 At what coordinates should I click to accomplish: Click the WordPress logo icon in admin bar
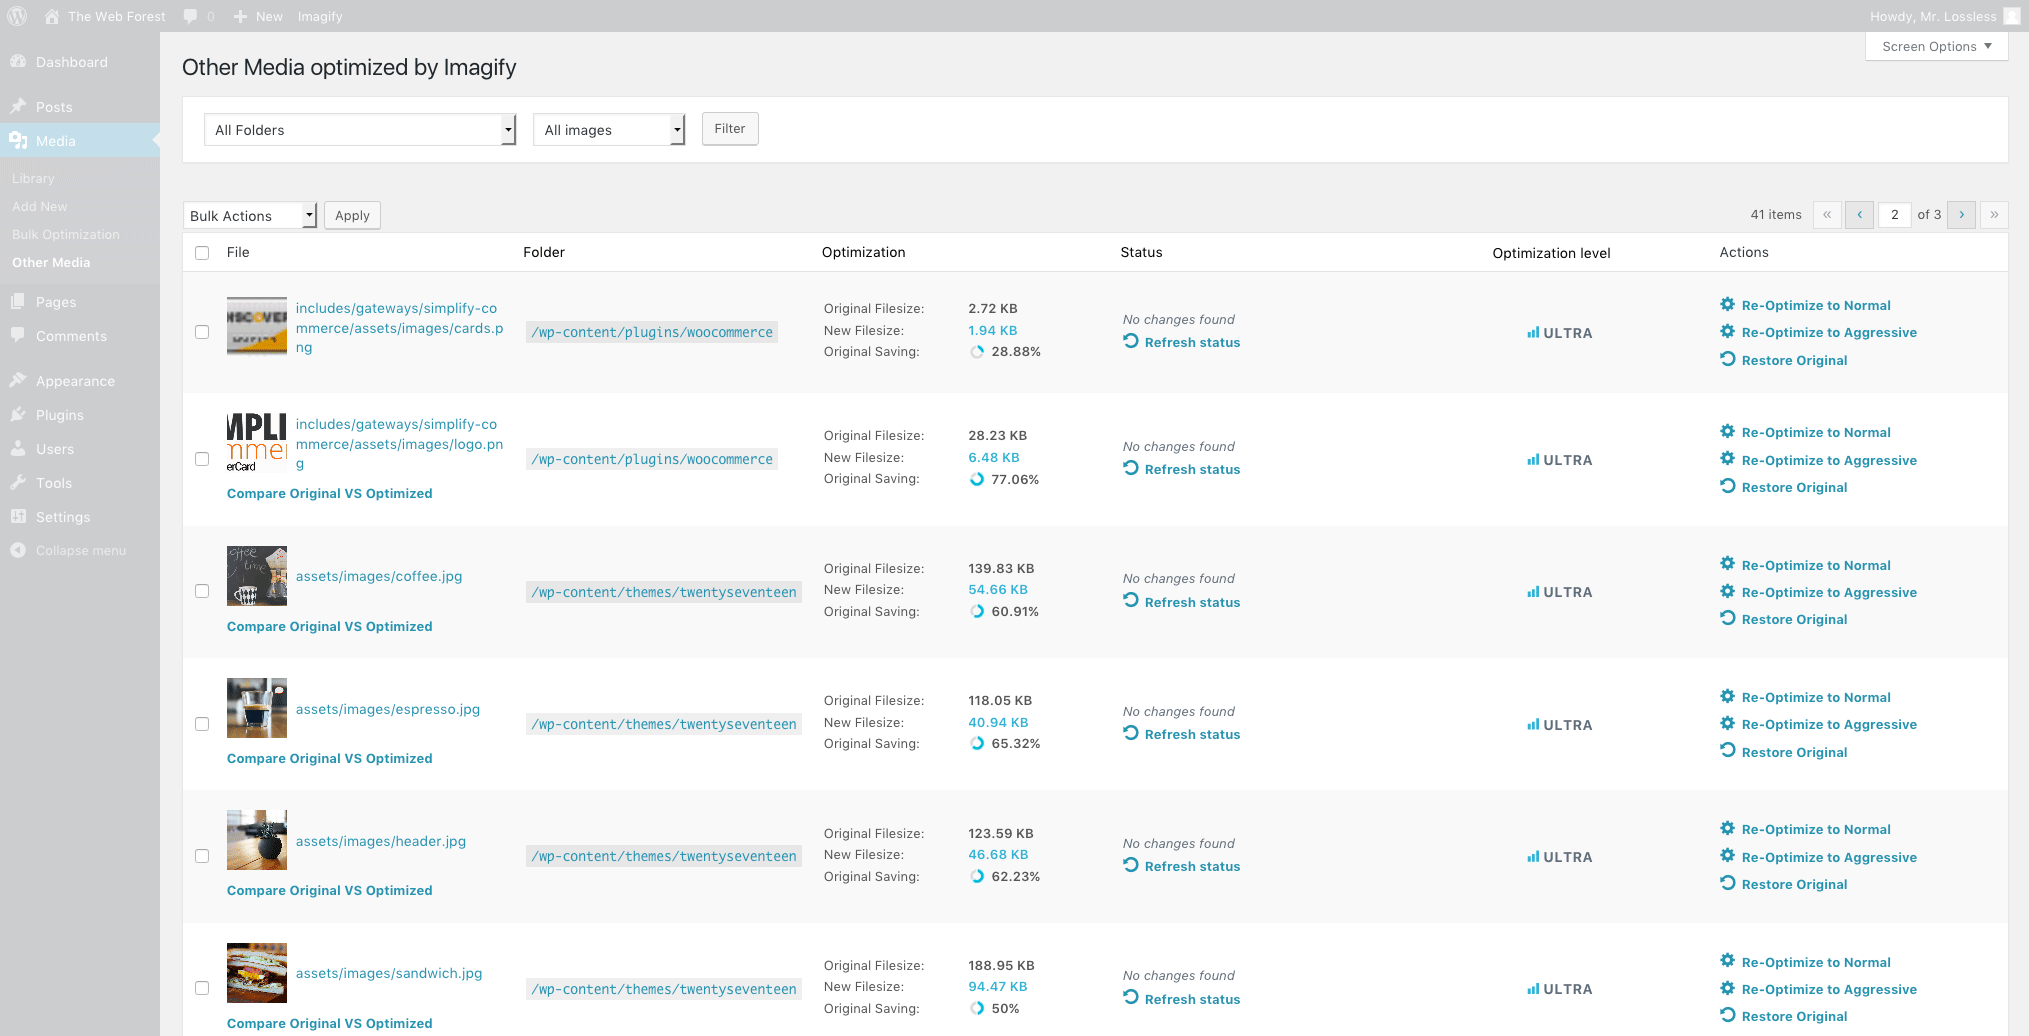[17, 16]
